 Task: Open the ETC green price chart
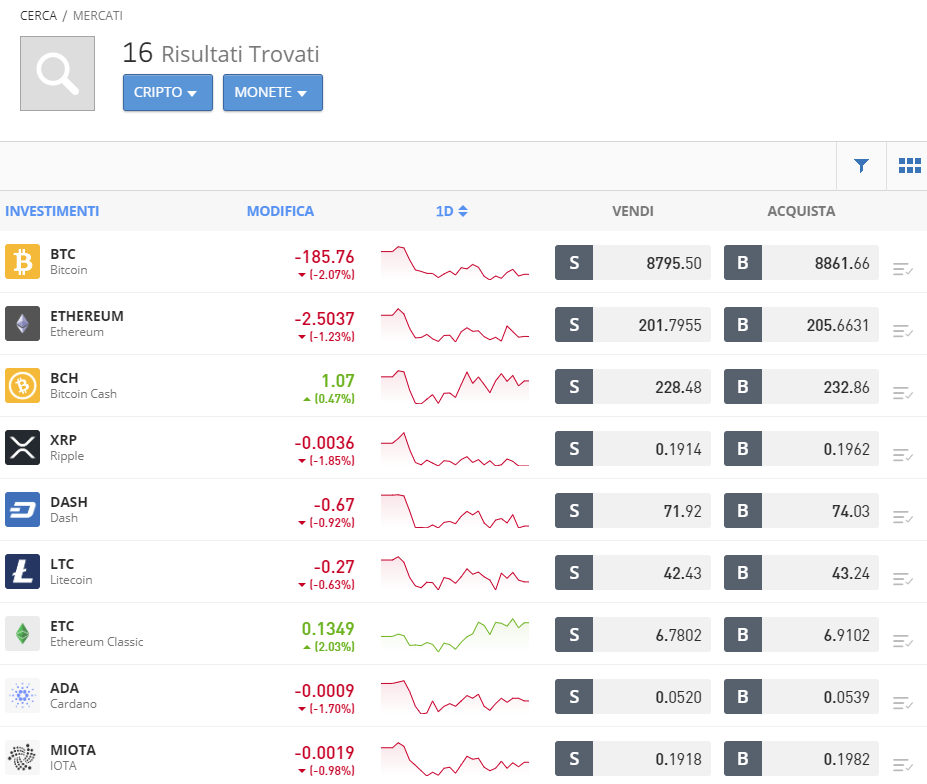coord(455,635)
